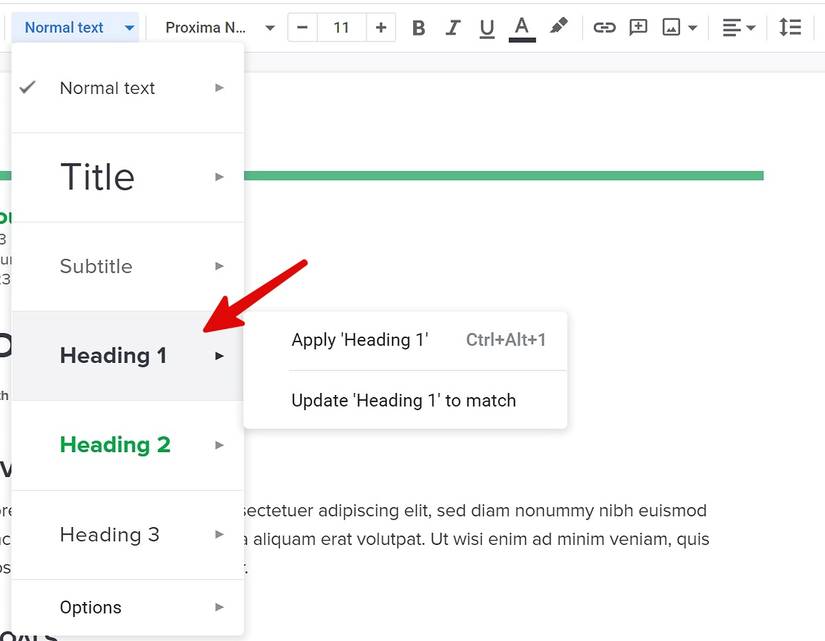
Task: Insert a hyperlink
Action: coord(604,27)
